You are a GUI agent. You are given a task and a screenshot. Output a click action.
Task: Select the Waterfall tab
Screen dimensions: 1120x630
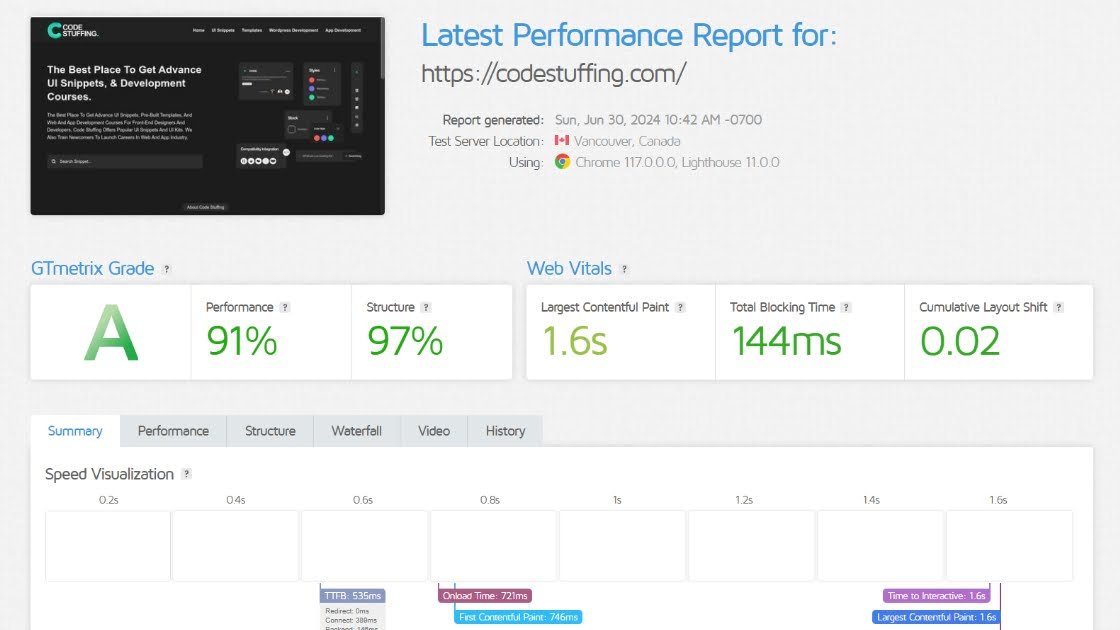[356, 431]
